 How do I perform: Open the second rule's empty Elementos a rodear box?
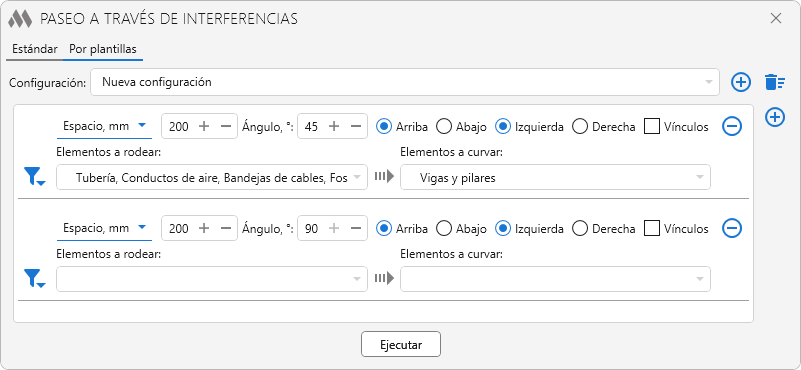tap(212, 279)
